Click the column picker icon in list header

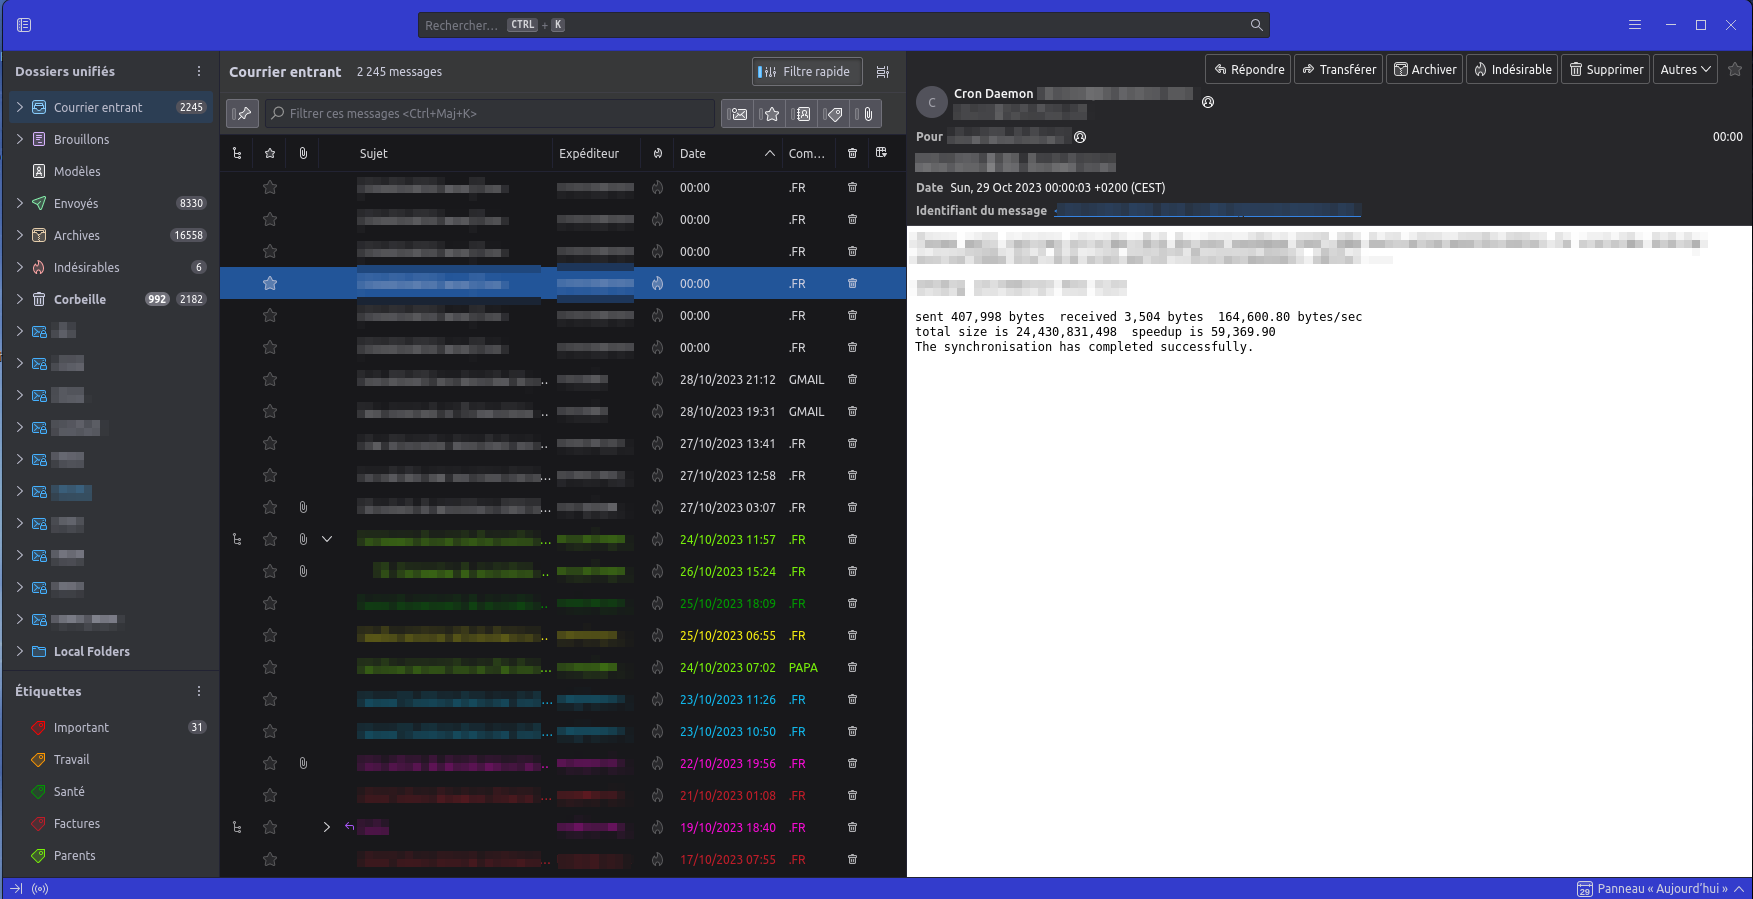pyautogui.click(x=881, y=153)
